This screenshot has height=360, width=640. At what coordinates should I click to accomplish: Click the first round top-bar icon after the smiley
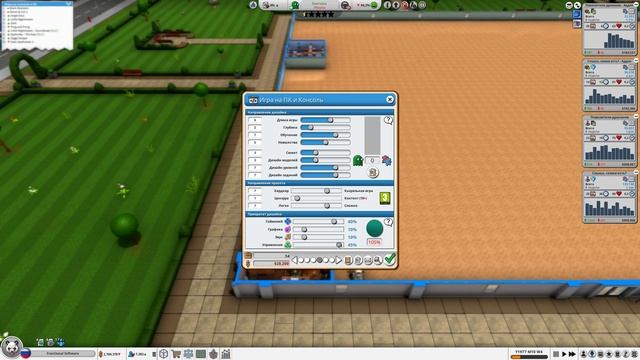tap(387, 5)
